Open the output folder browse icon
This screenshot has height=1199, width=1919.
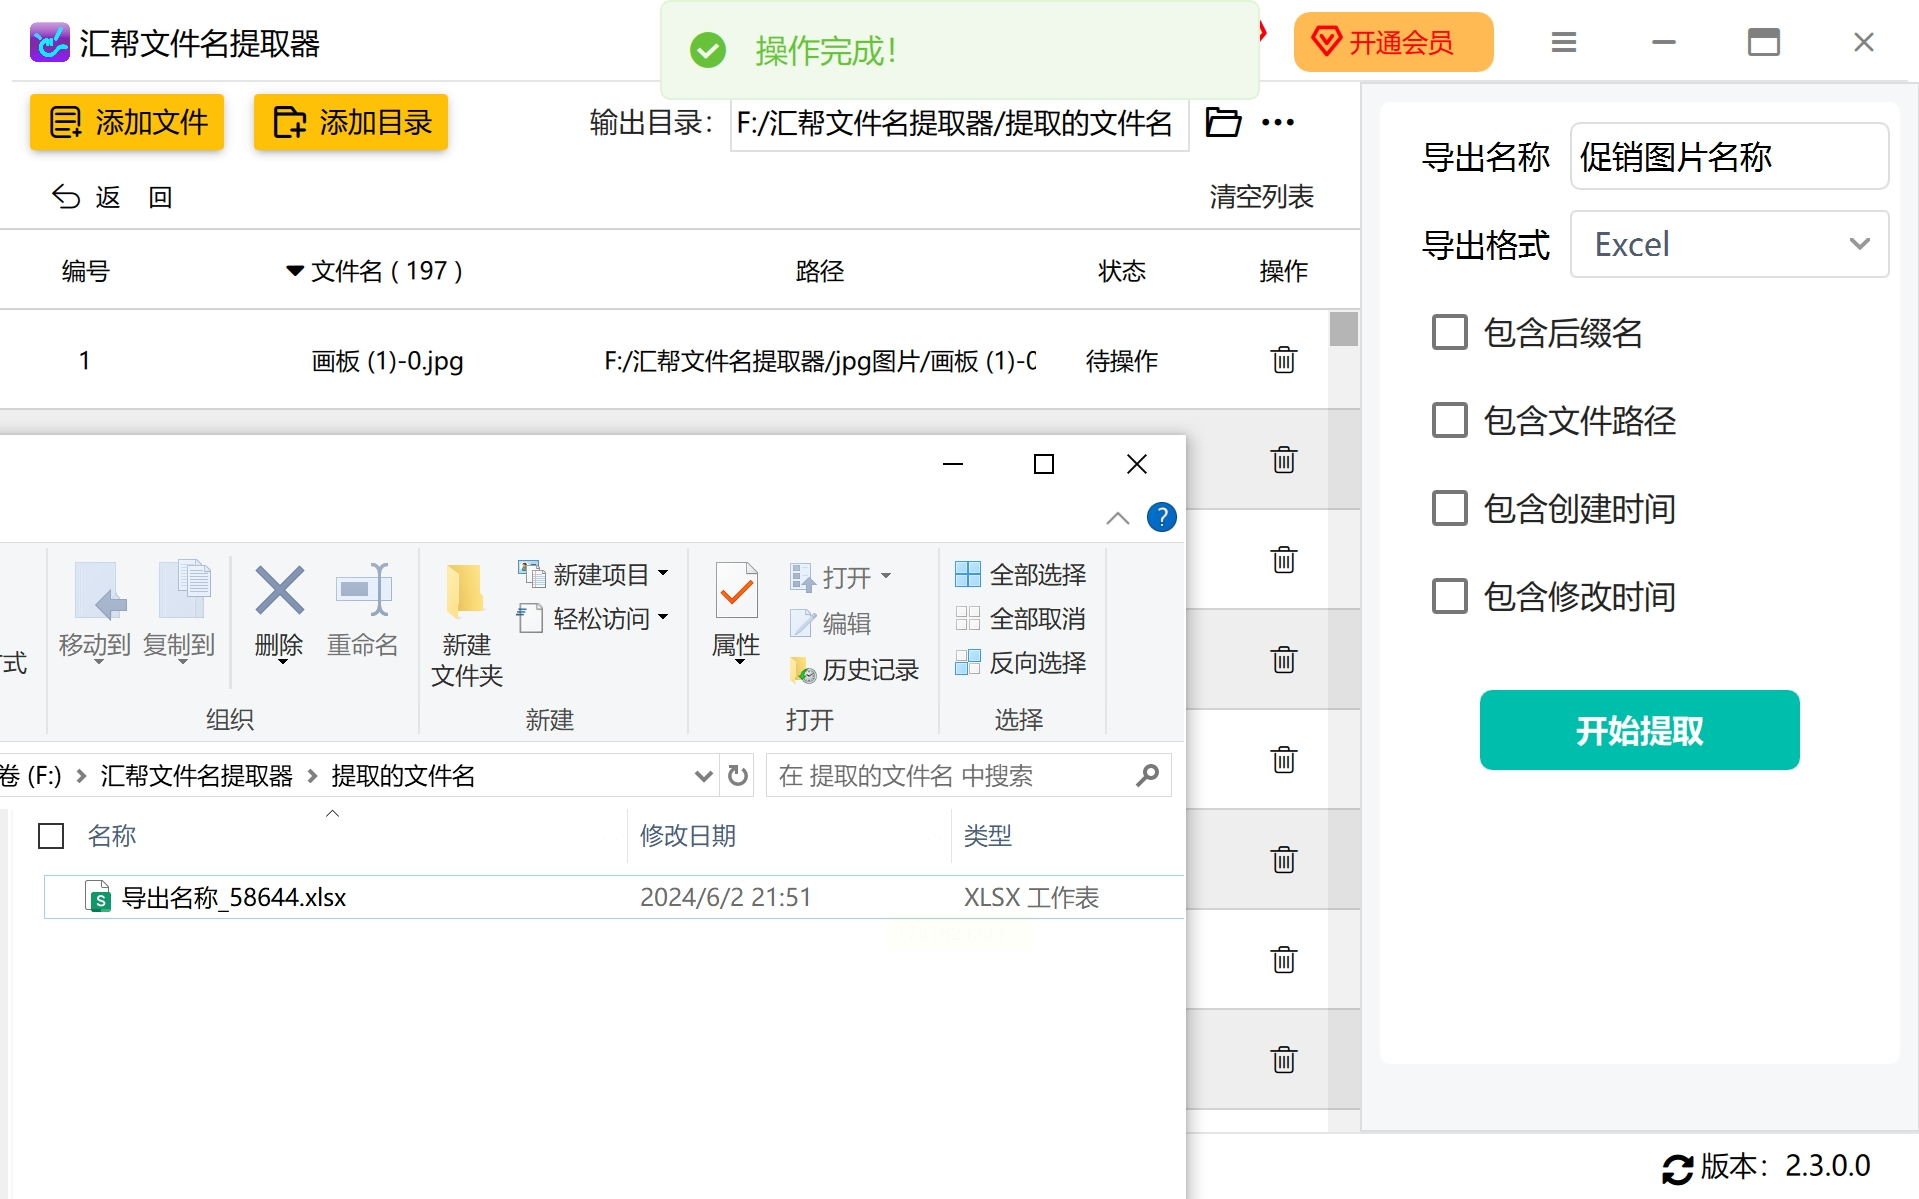1223,122
